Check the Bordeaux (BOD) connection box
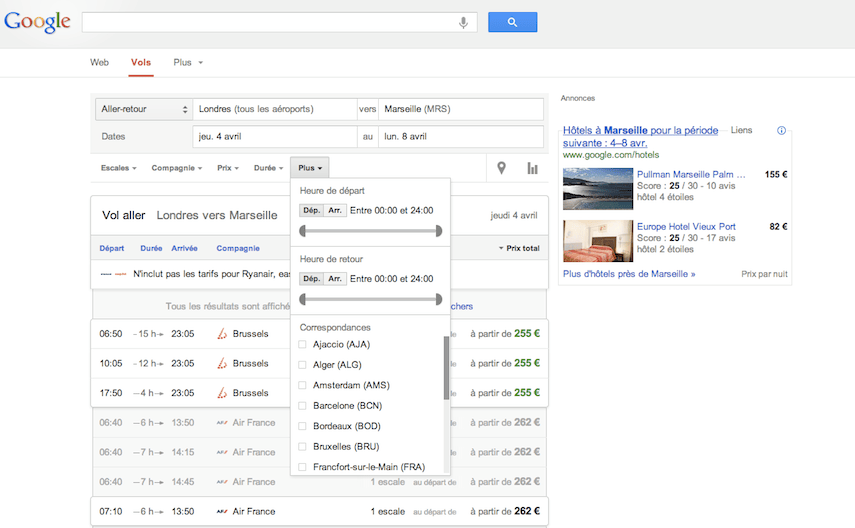855x528 pixels. (302, 426)
